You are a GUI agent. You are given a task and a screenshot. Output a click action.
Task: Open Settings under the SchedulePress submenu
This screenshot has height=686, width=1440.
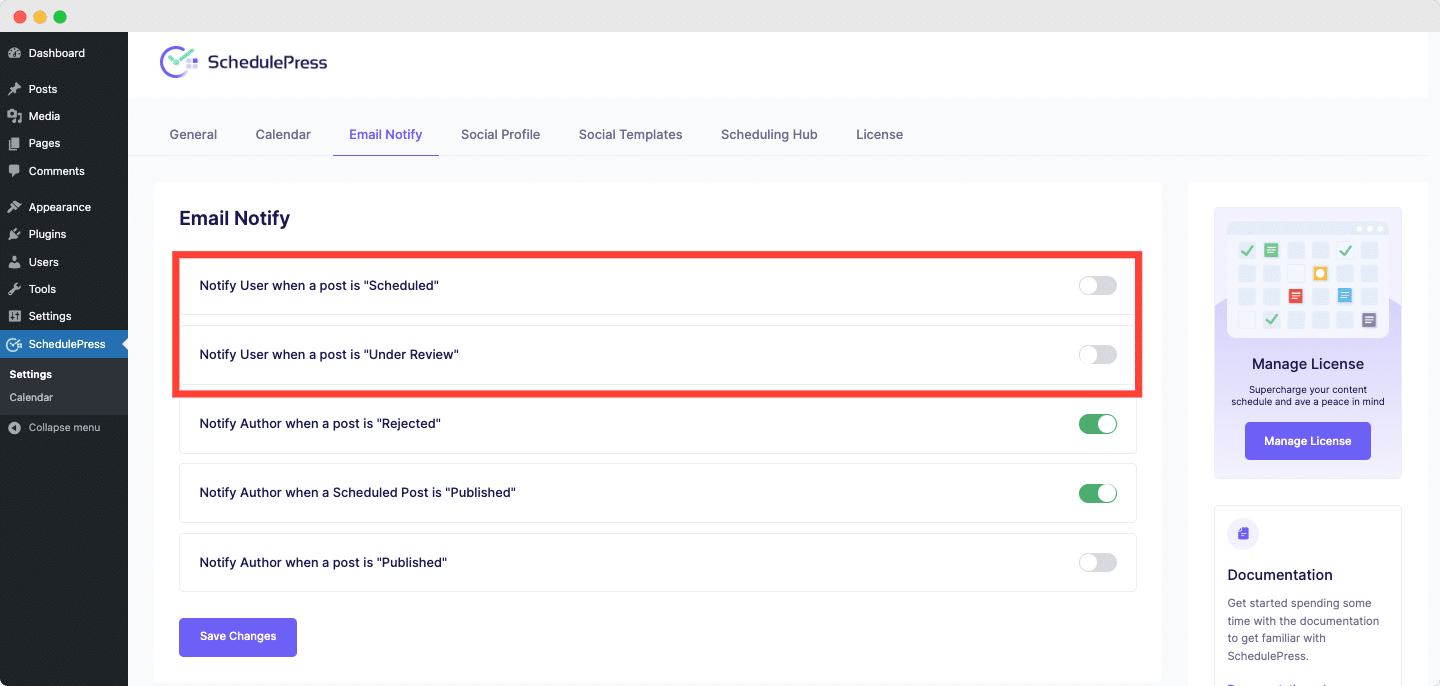pyautogui.click(x=31, y=374)
